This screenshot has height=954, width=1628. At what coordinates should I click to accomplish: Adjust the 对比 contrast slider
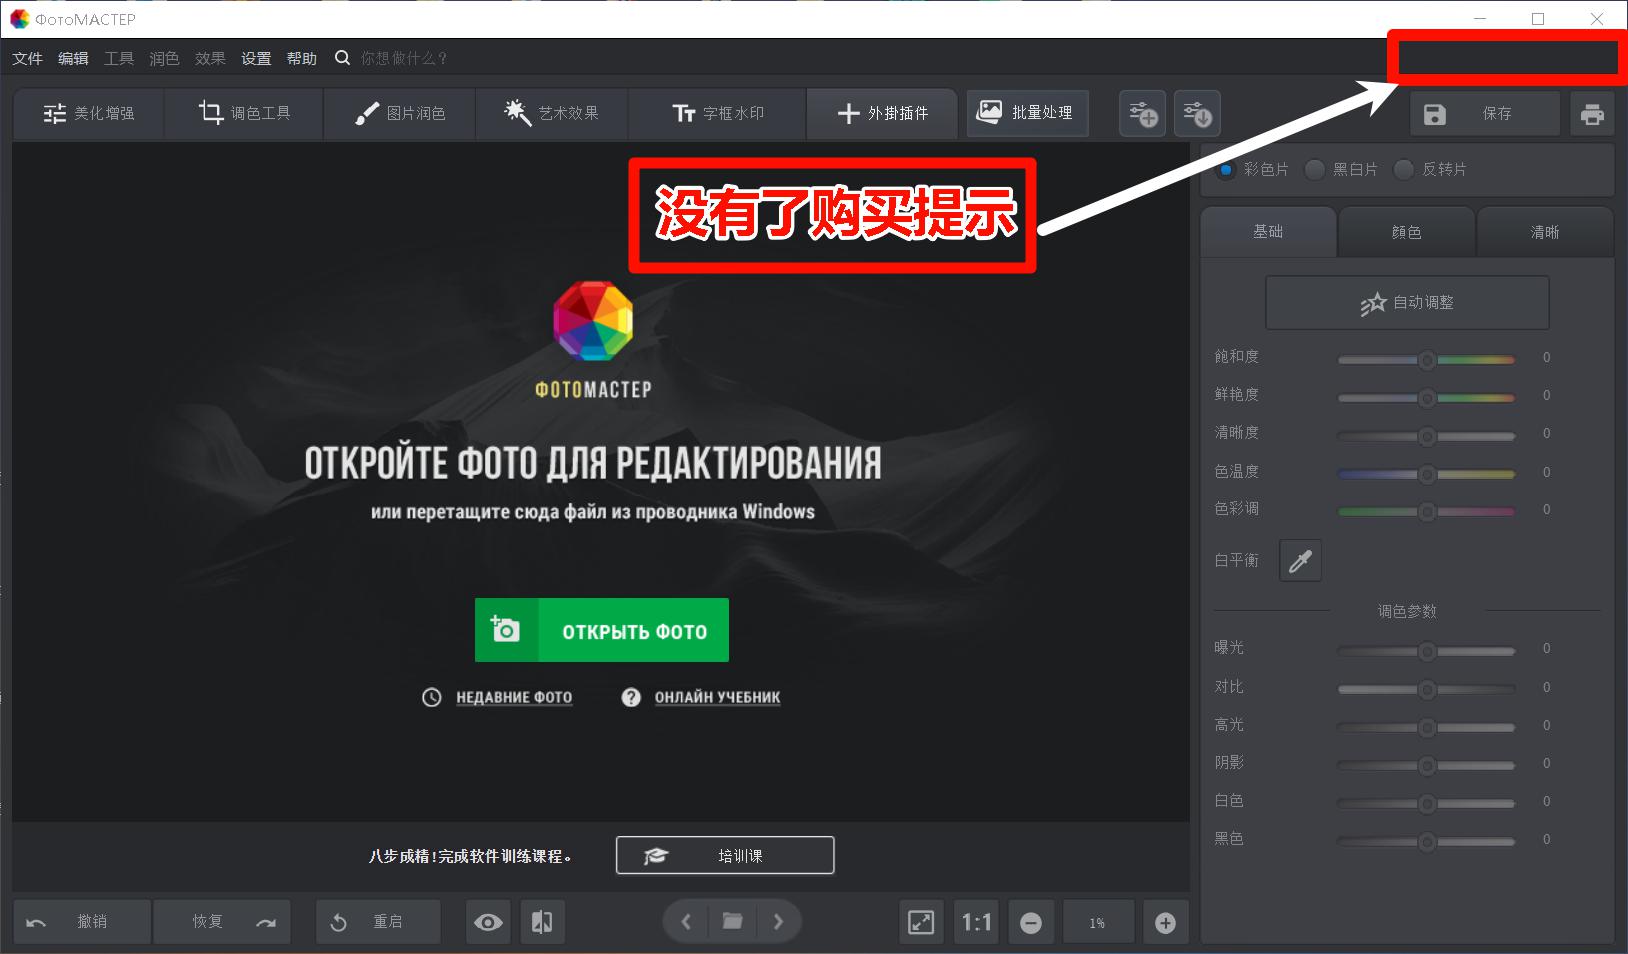click(x=1427, y=689)
